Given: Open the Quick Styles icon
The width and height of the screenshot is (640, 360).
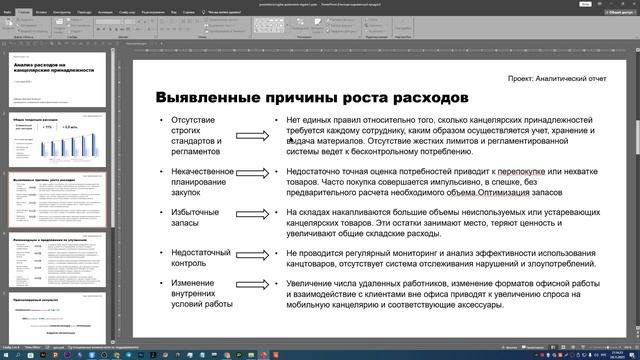Looking at the screenshot, I should [x=318, y=23].
